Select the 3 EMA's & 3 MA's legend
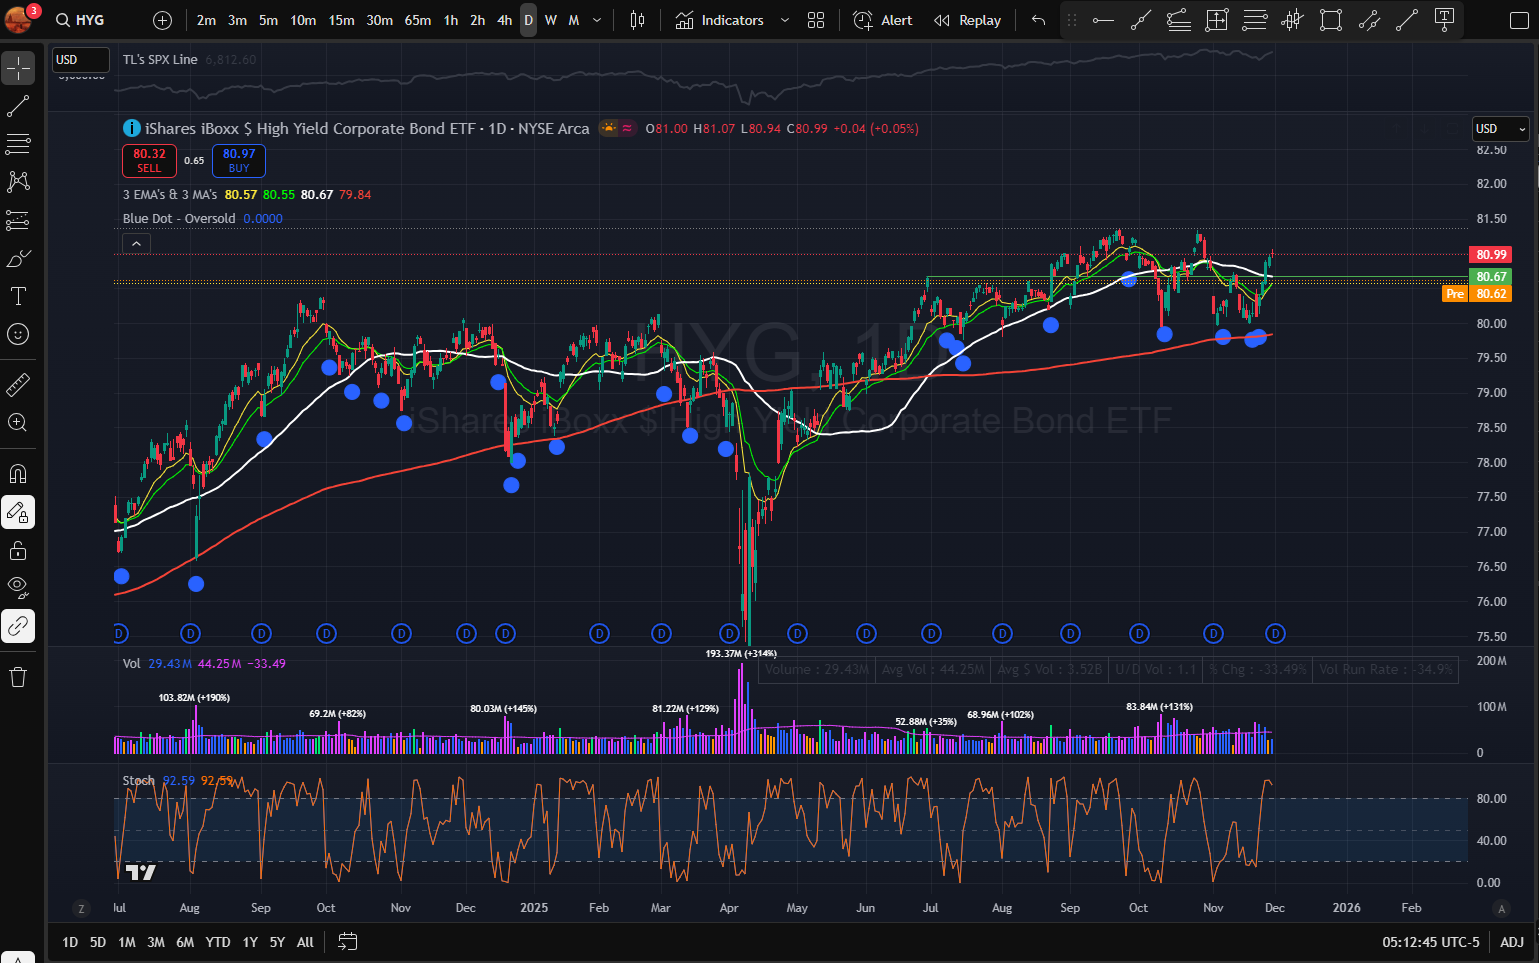The width and height of the screenshot is (1539, 963). [170, 195]
